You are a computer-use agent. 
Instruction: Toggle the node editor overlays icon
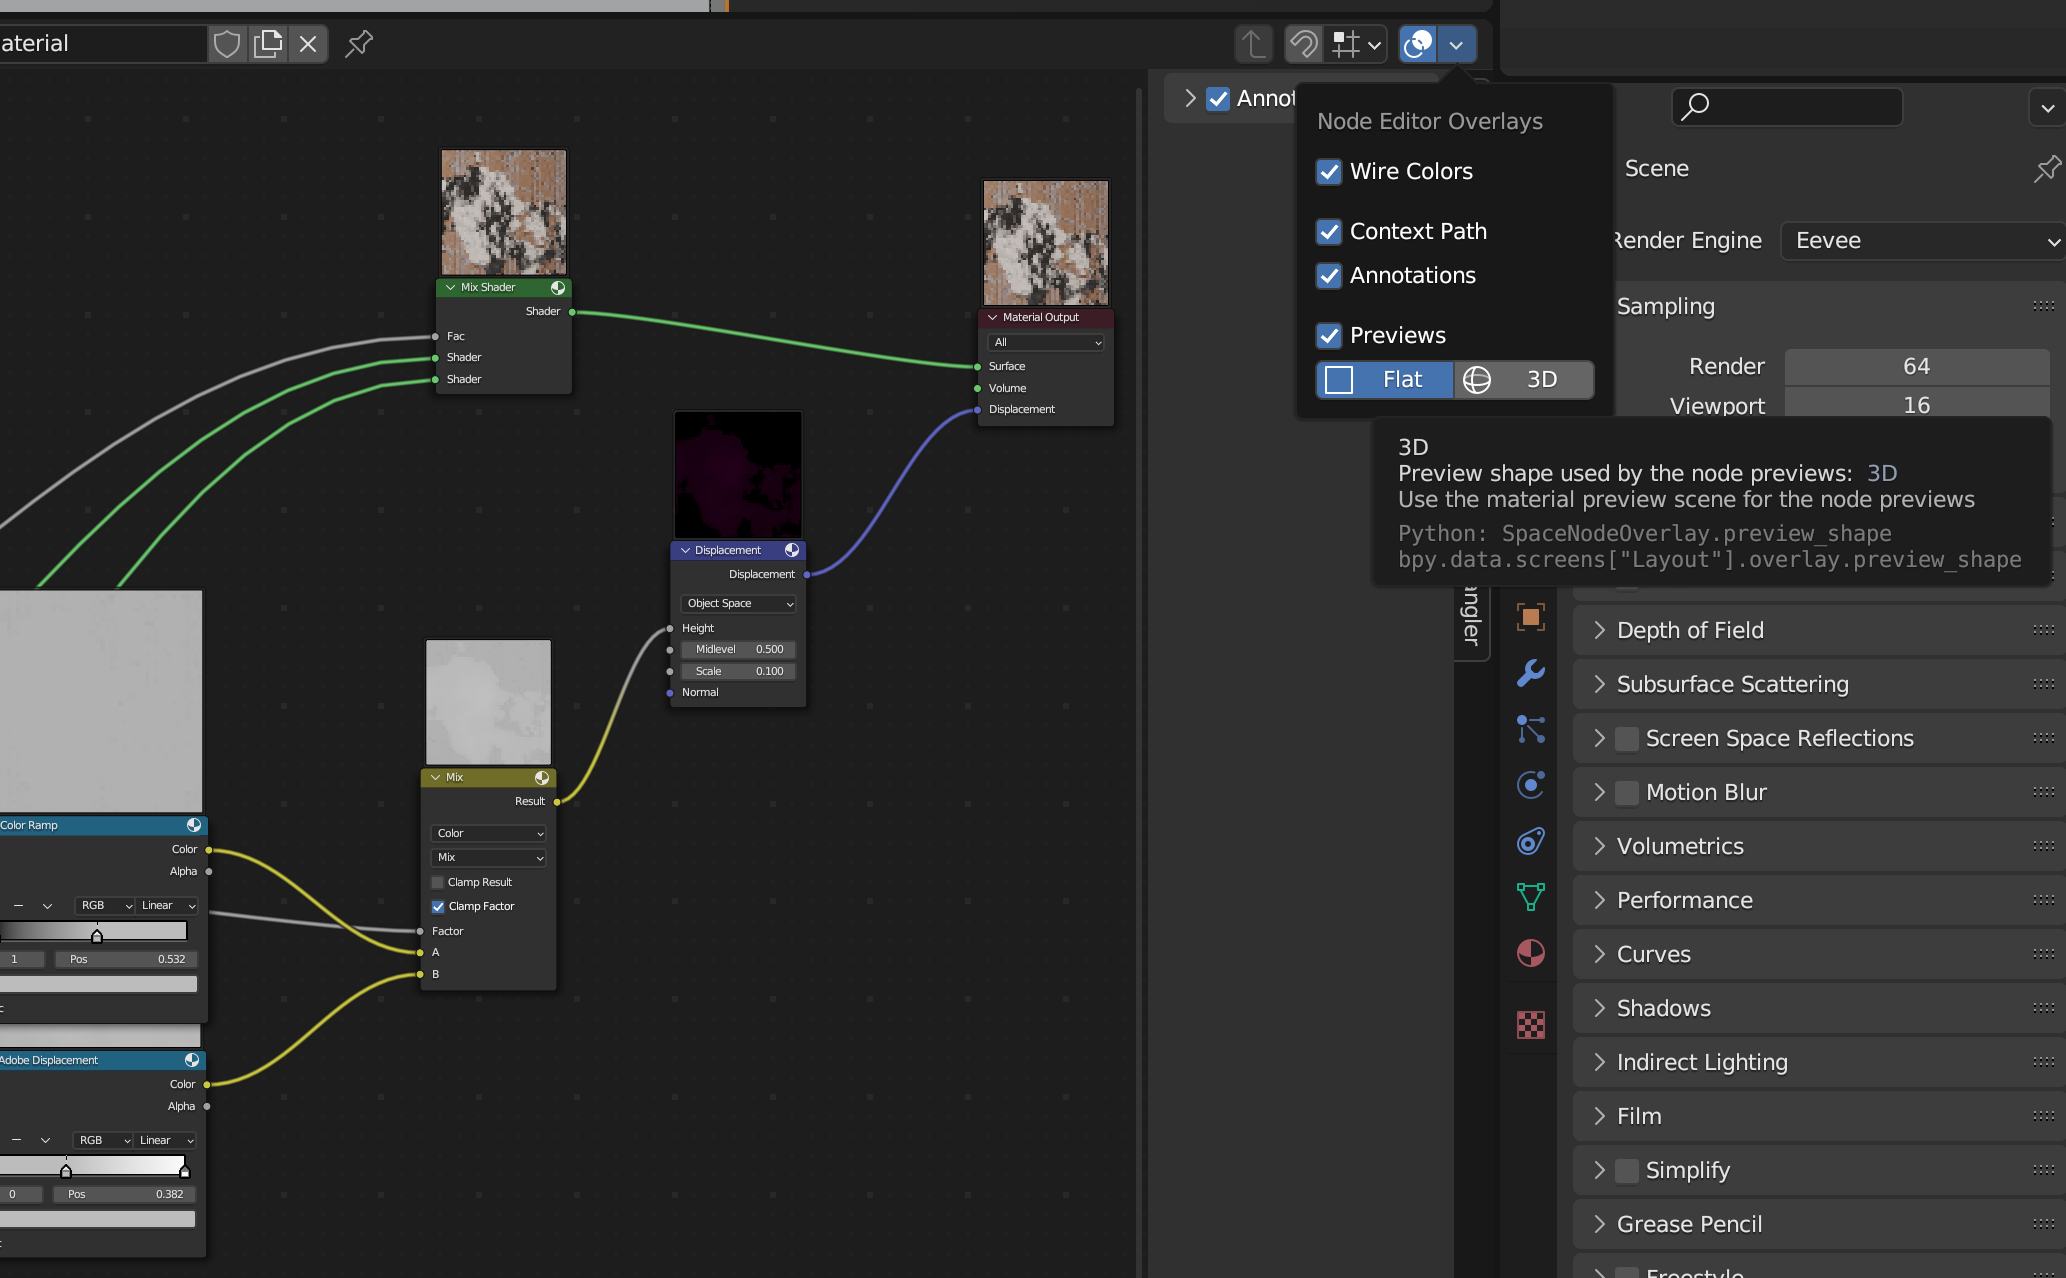click(x=1418, y=44)
